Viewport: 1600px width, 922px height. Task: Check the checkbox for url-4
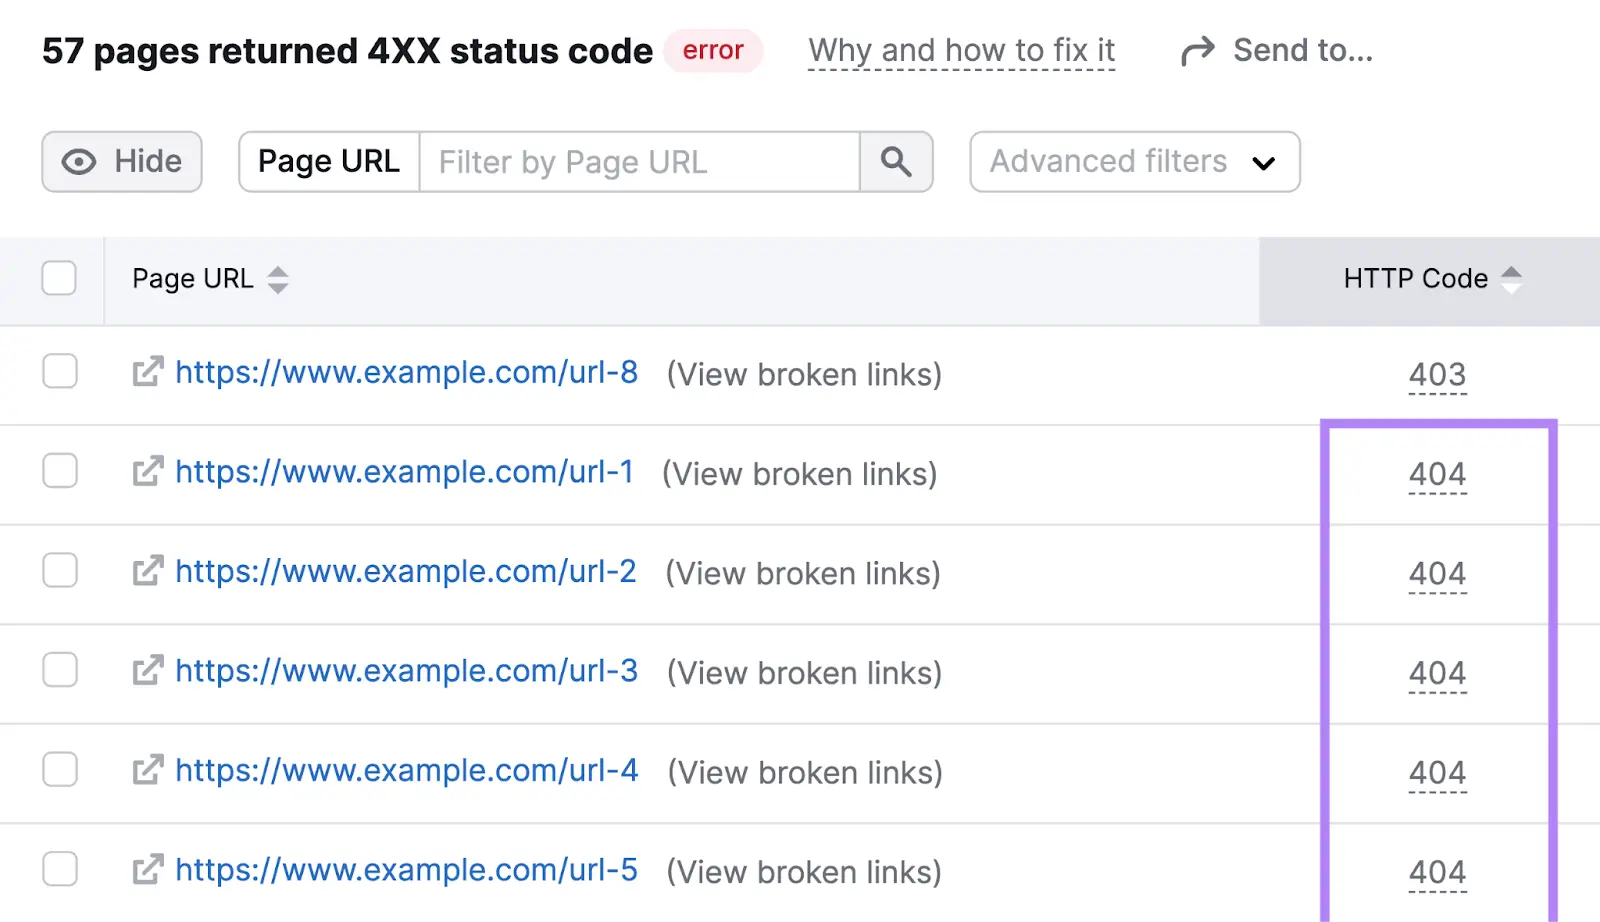coord(59,769)
